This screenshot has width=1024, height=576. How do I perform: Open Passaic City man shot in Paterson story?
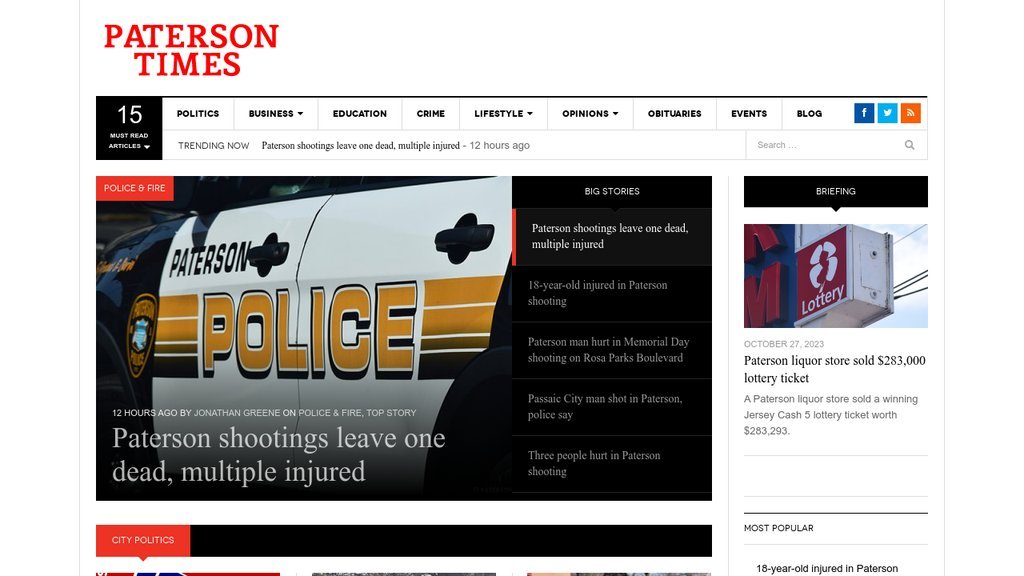612,407
